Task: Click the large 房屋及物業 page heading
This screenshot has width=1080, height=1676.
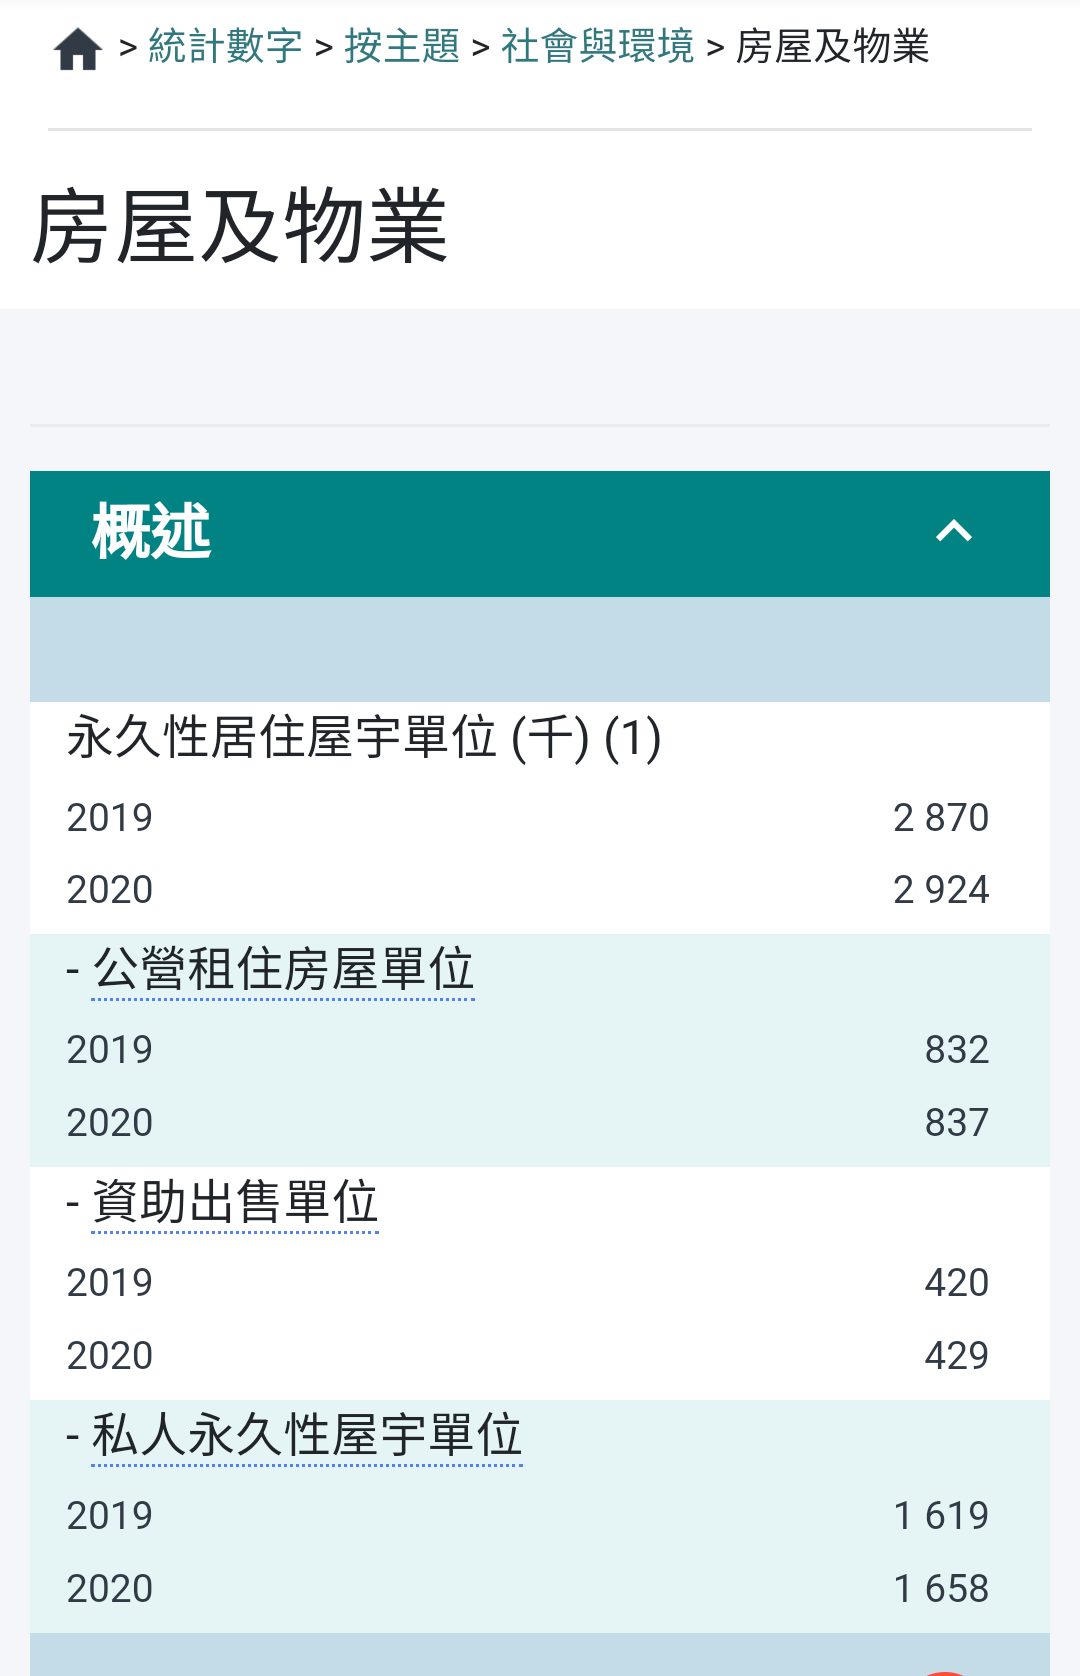Action: pos(240,228)
